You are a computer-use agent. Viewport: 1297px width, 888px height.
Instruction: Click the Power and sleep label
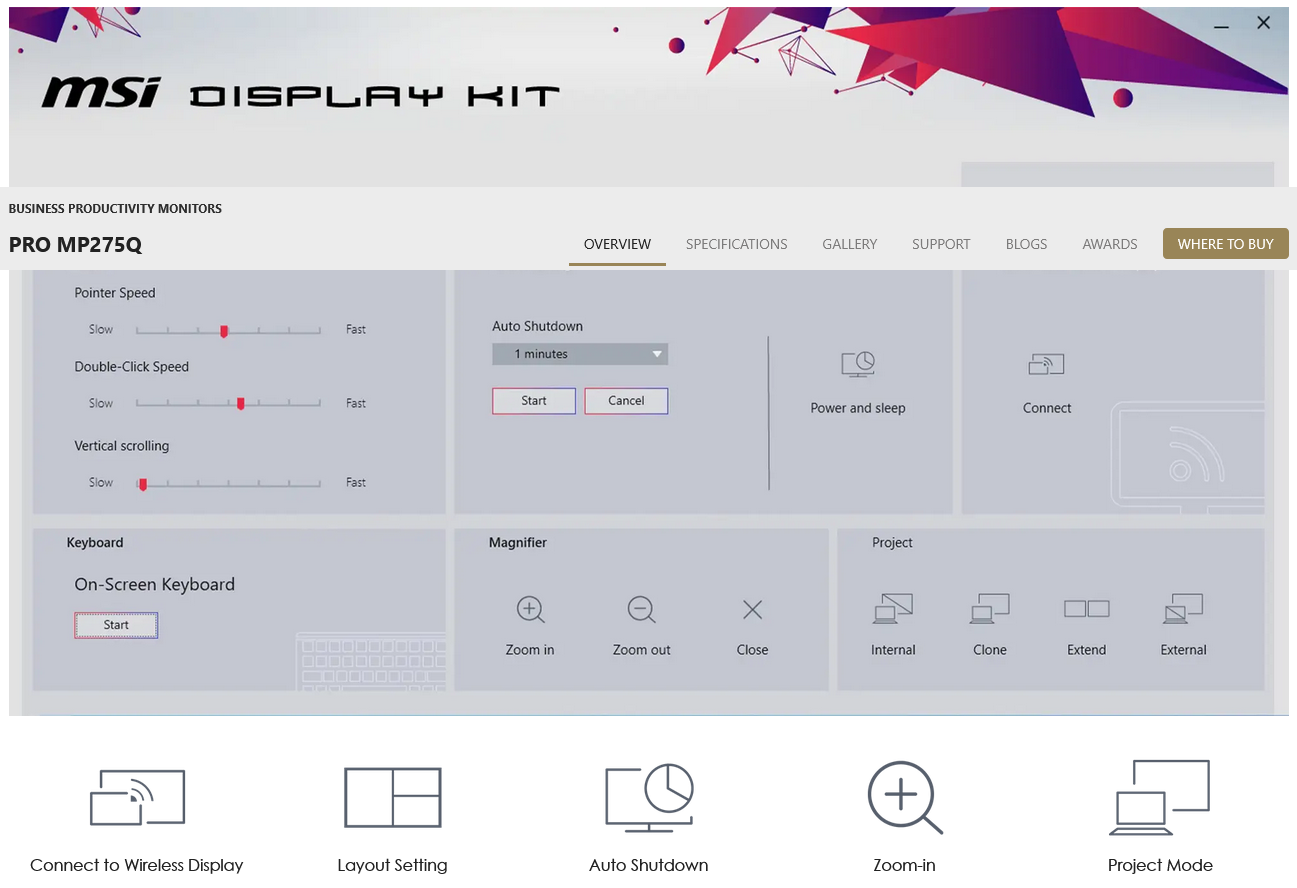(x=858, y=408)
